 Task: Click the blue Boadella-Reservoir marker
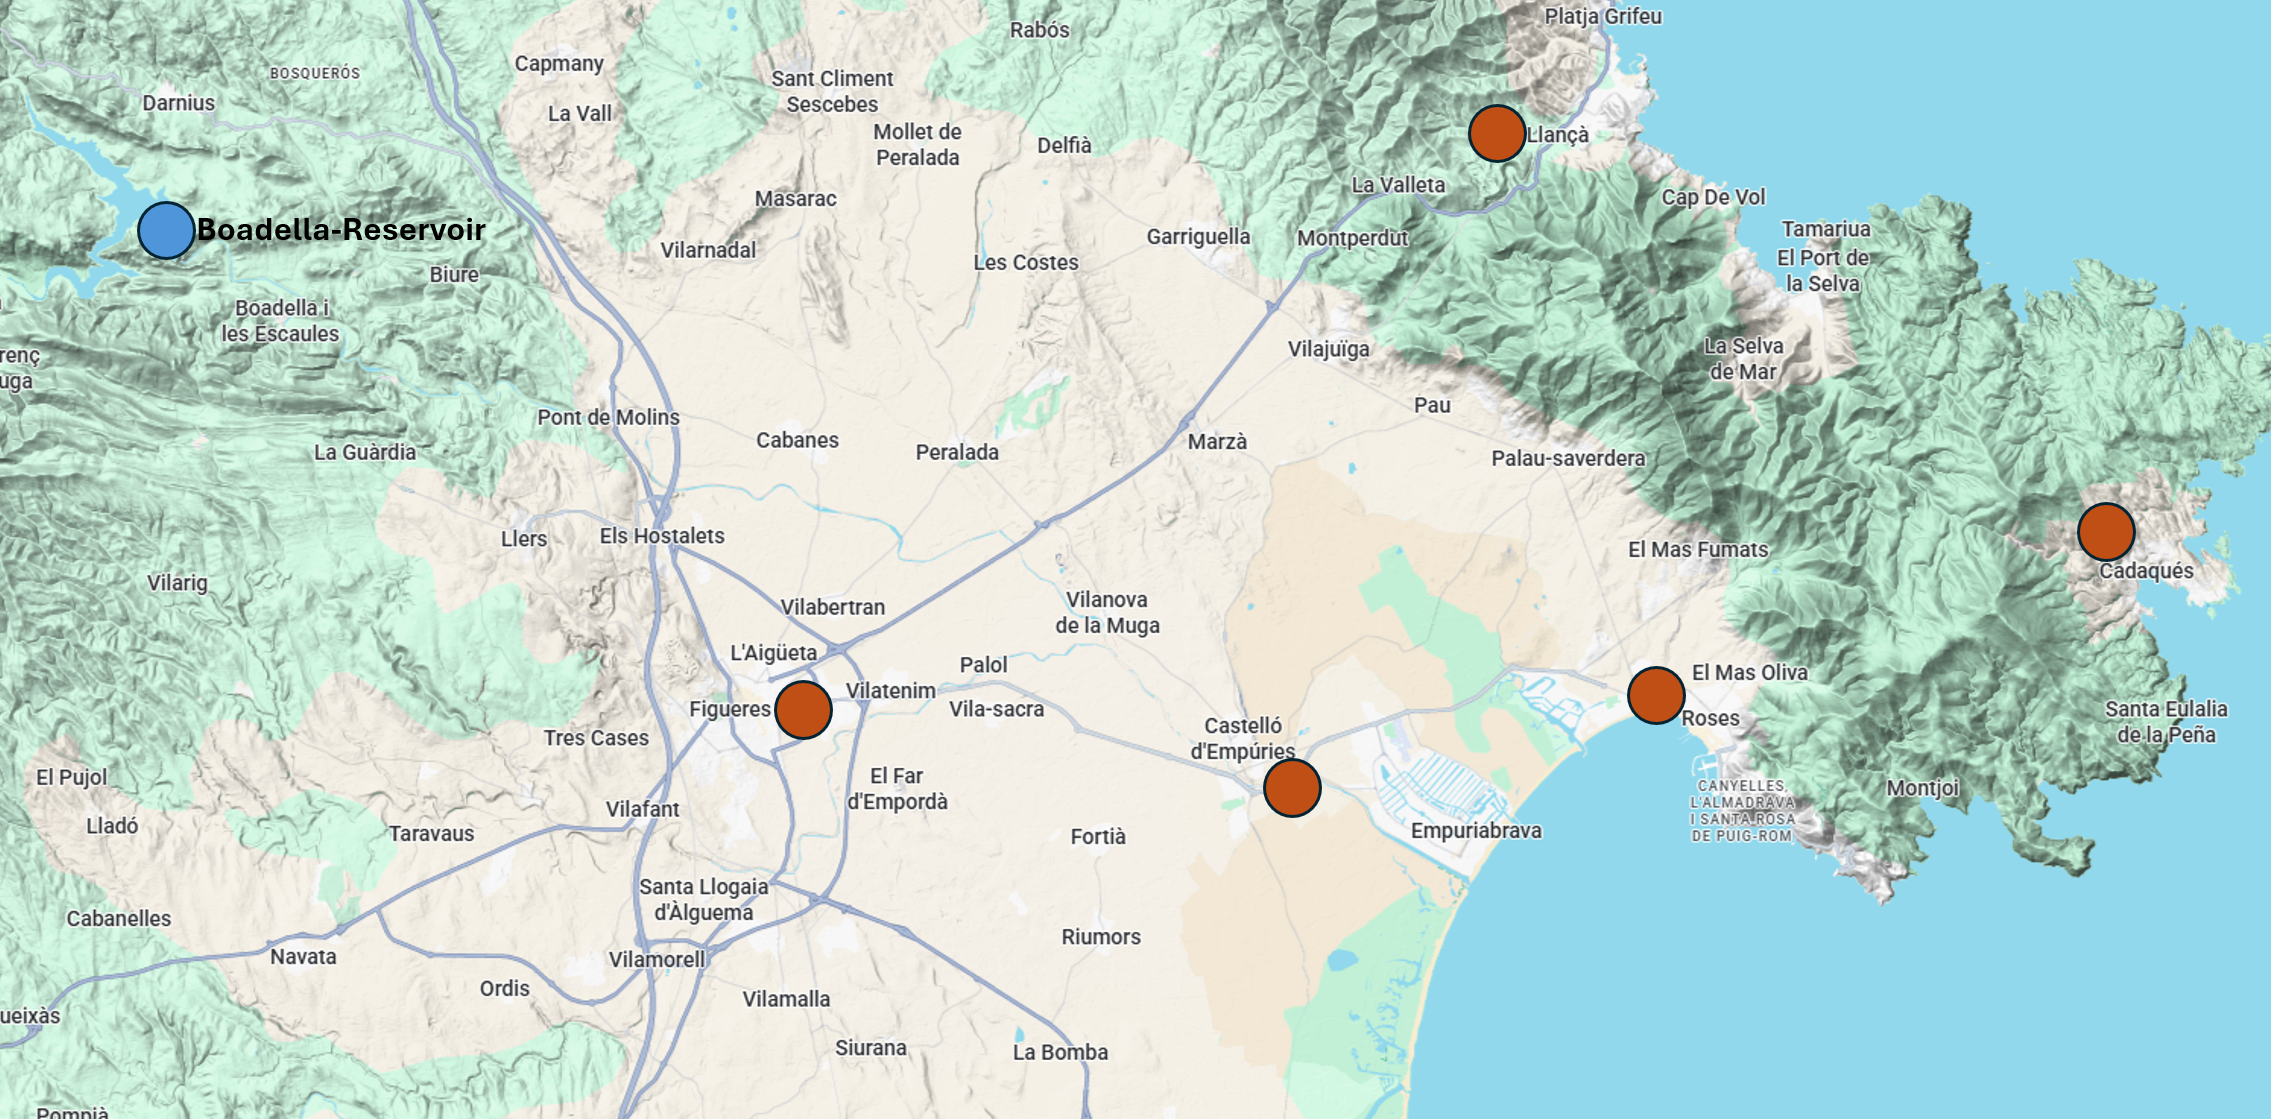pyautogui.click(x=166, y=230)
